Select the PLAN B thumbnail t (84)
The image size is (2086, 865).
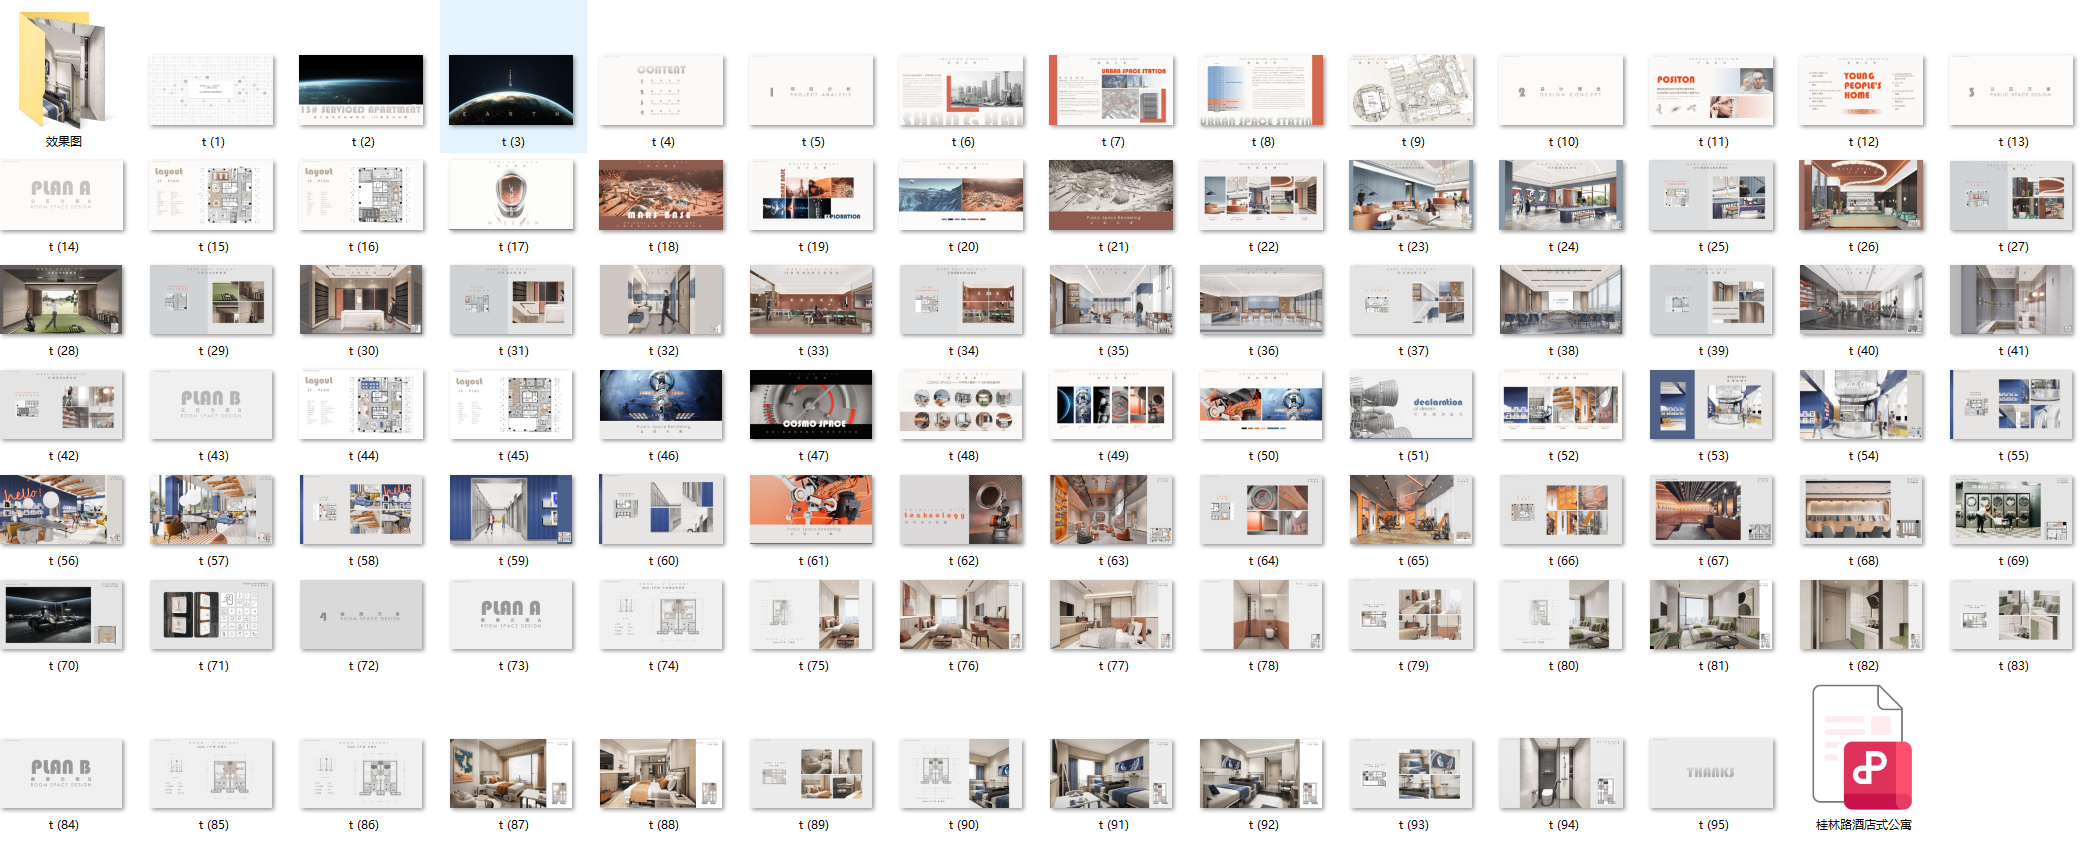click(62, 773)
